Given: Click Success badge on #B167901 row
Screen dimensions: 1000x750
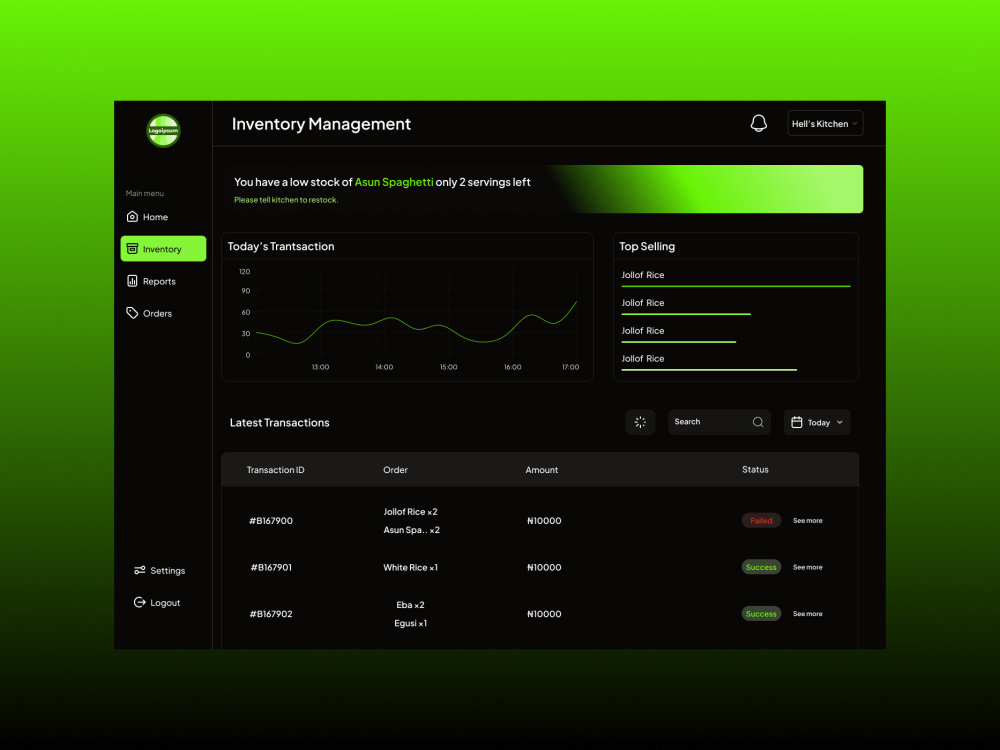Looking at the screenshot, I should coord(761,567).
